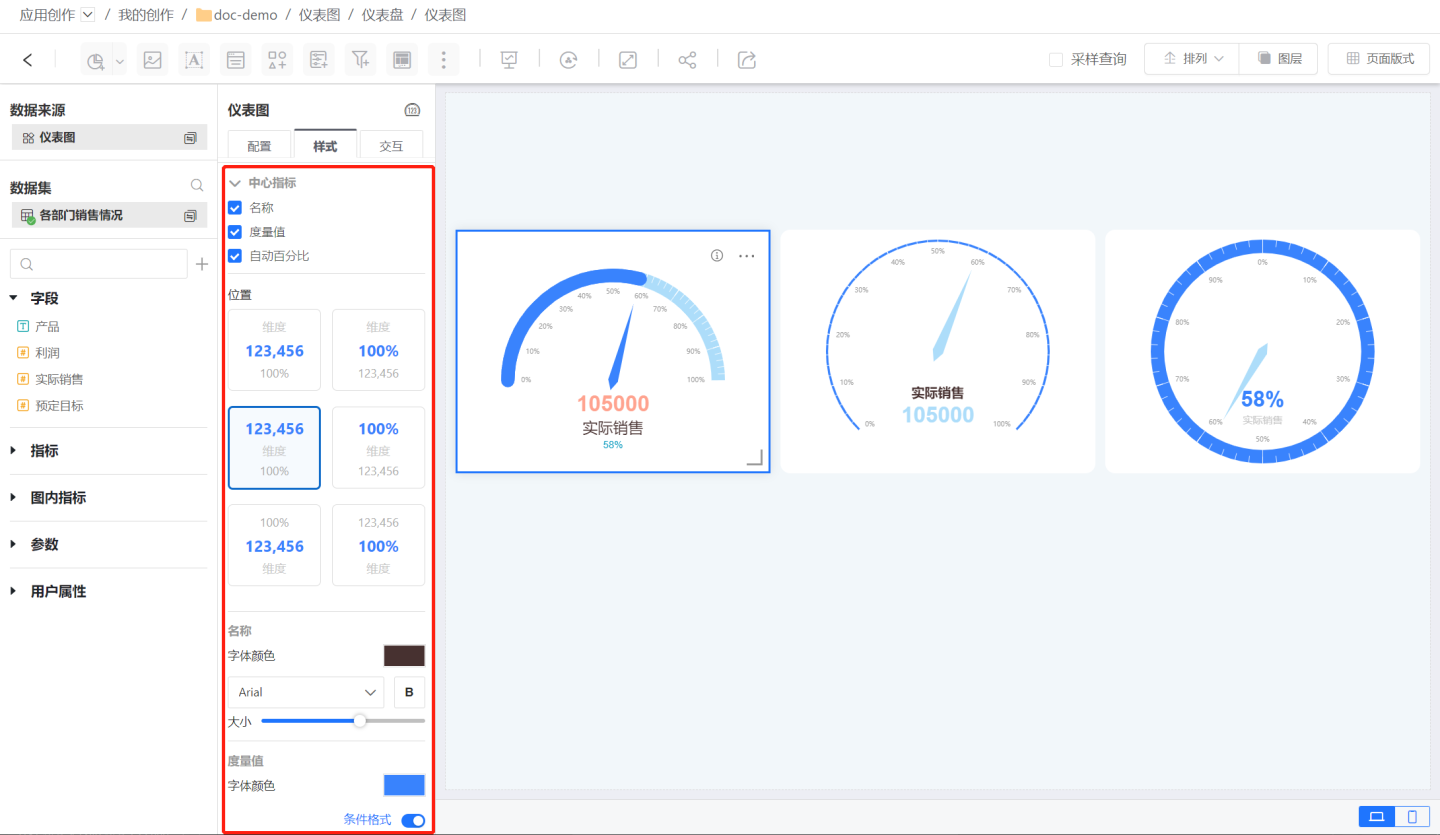Search the dataset with the magnifier icon
Viewport: 1440px width, 835px height.
coord(197,186)
